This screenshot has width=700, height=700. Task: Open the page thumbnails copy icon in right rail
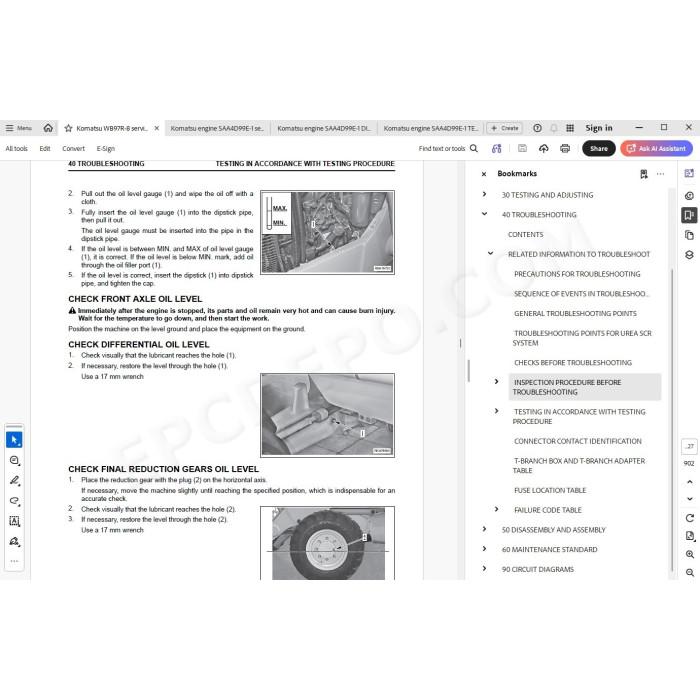pos(689,235)
